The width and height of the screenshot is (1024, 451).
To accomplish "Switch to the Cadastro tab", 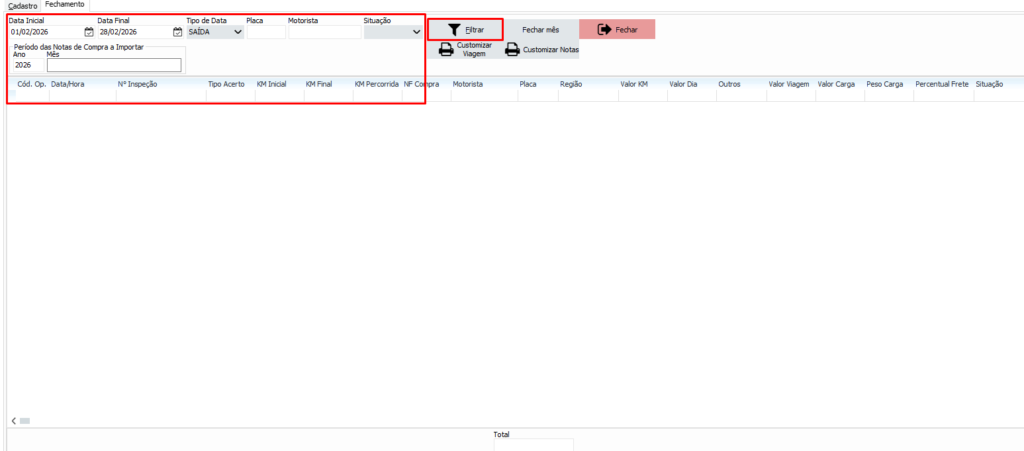I will [22, 5].
